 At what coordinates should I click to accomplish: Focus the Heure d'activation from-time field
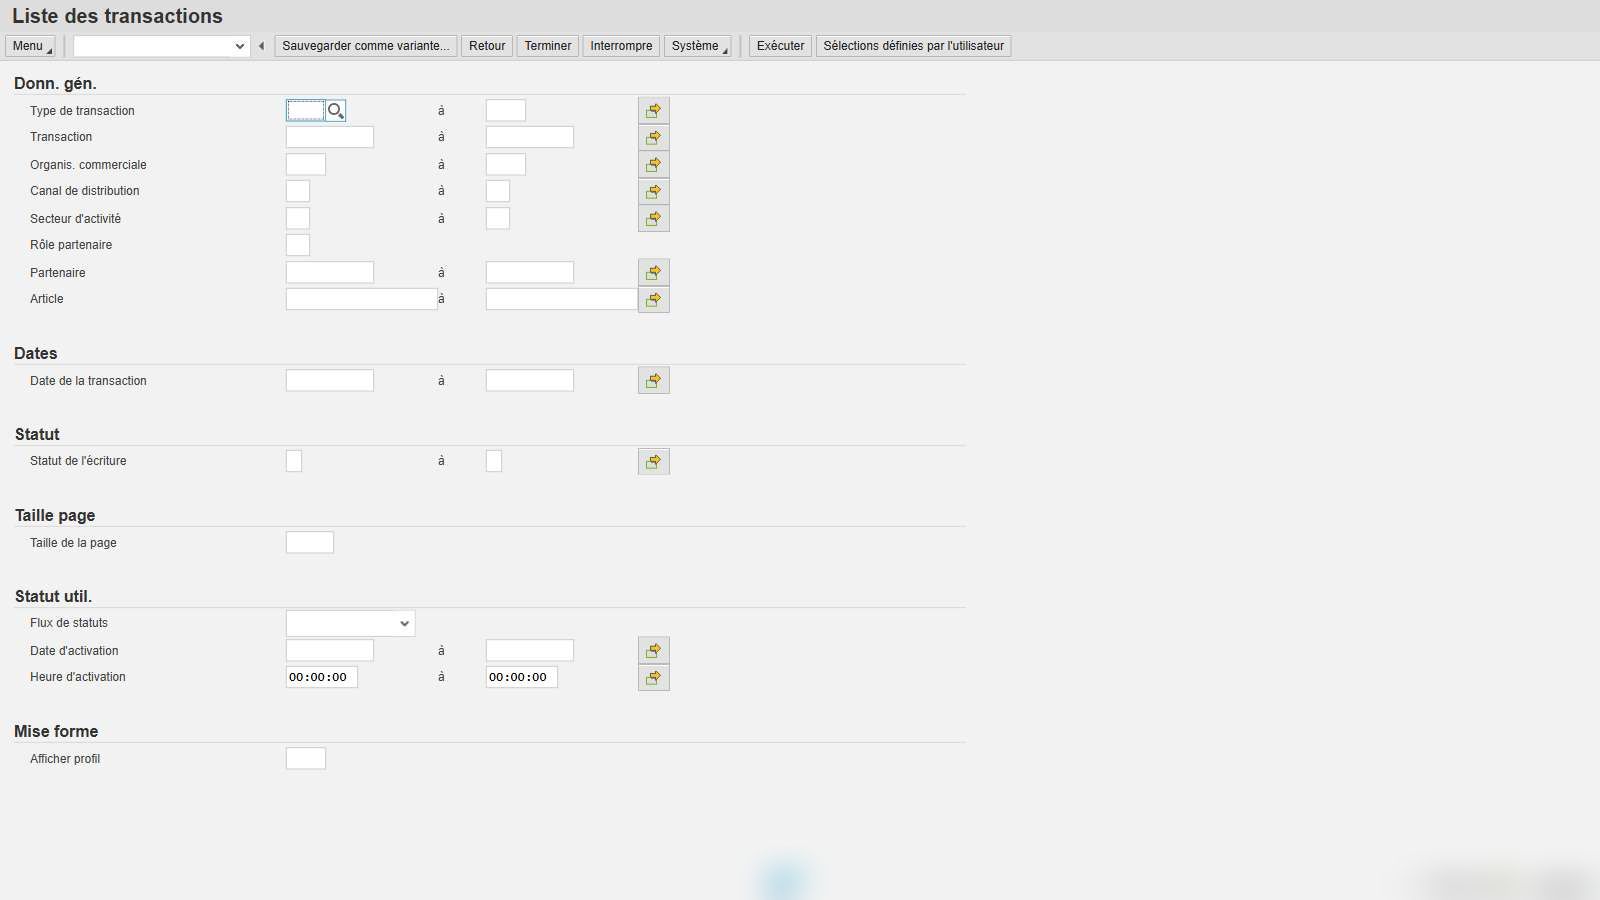pyautogui.click(x=322, y=677)
